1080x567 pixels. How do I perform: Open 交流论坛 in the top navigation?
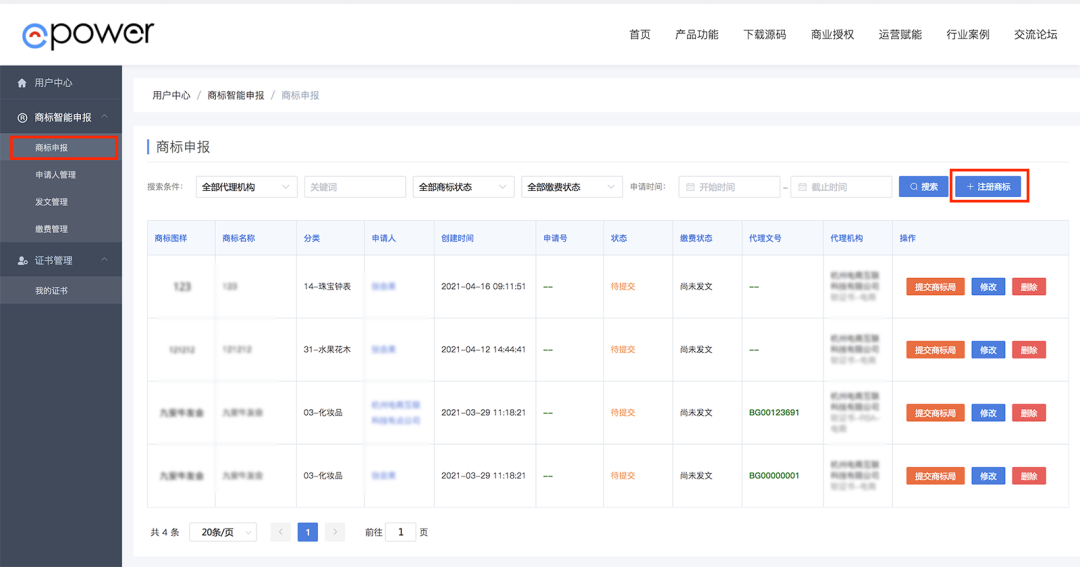point(1035,34)
